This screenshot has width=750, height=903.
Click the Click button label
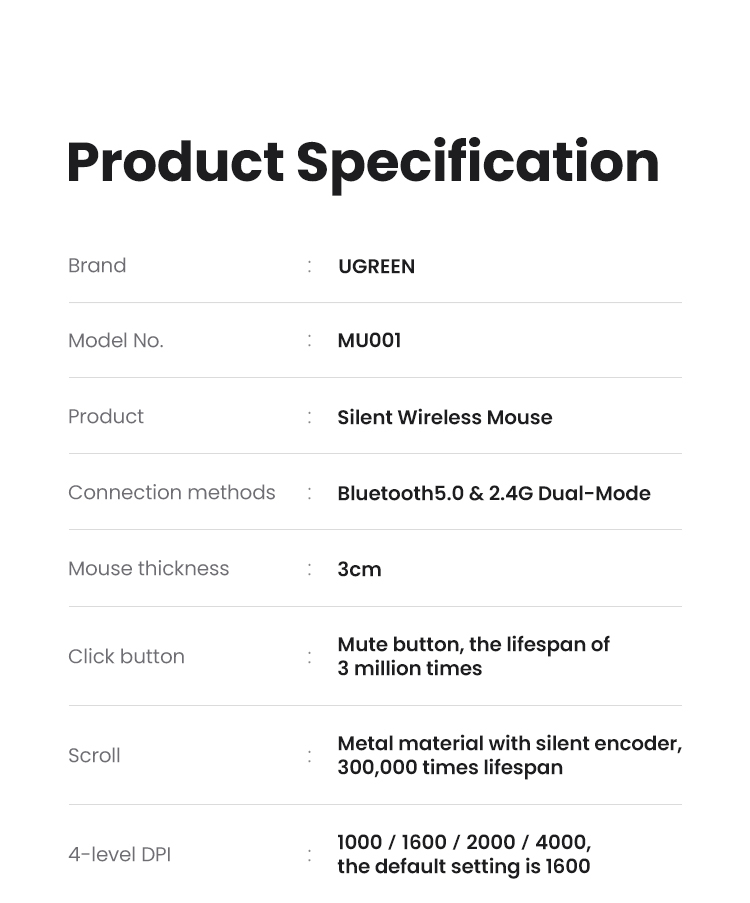pos(126,657)
